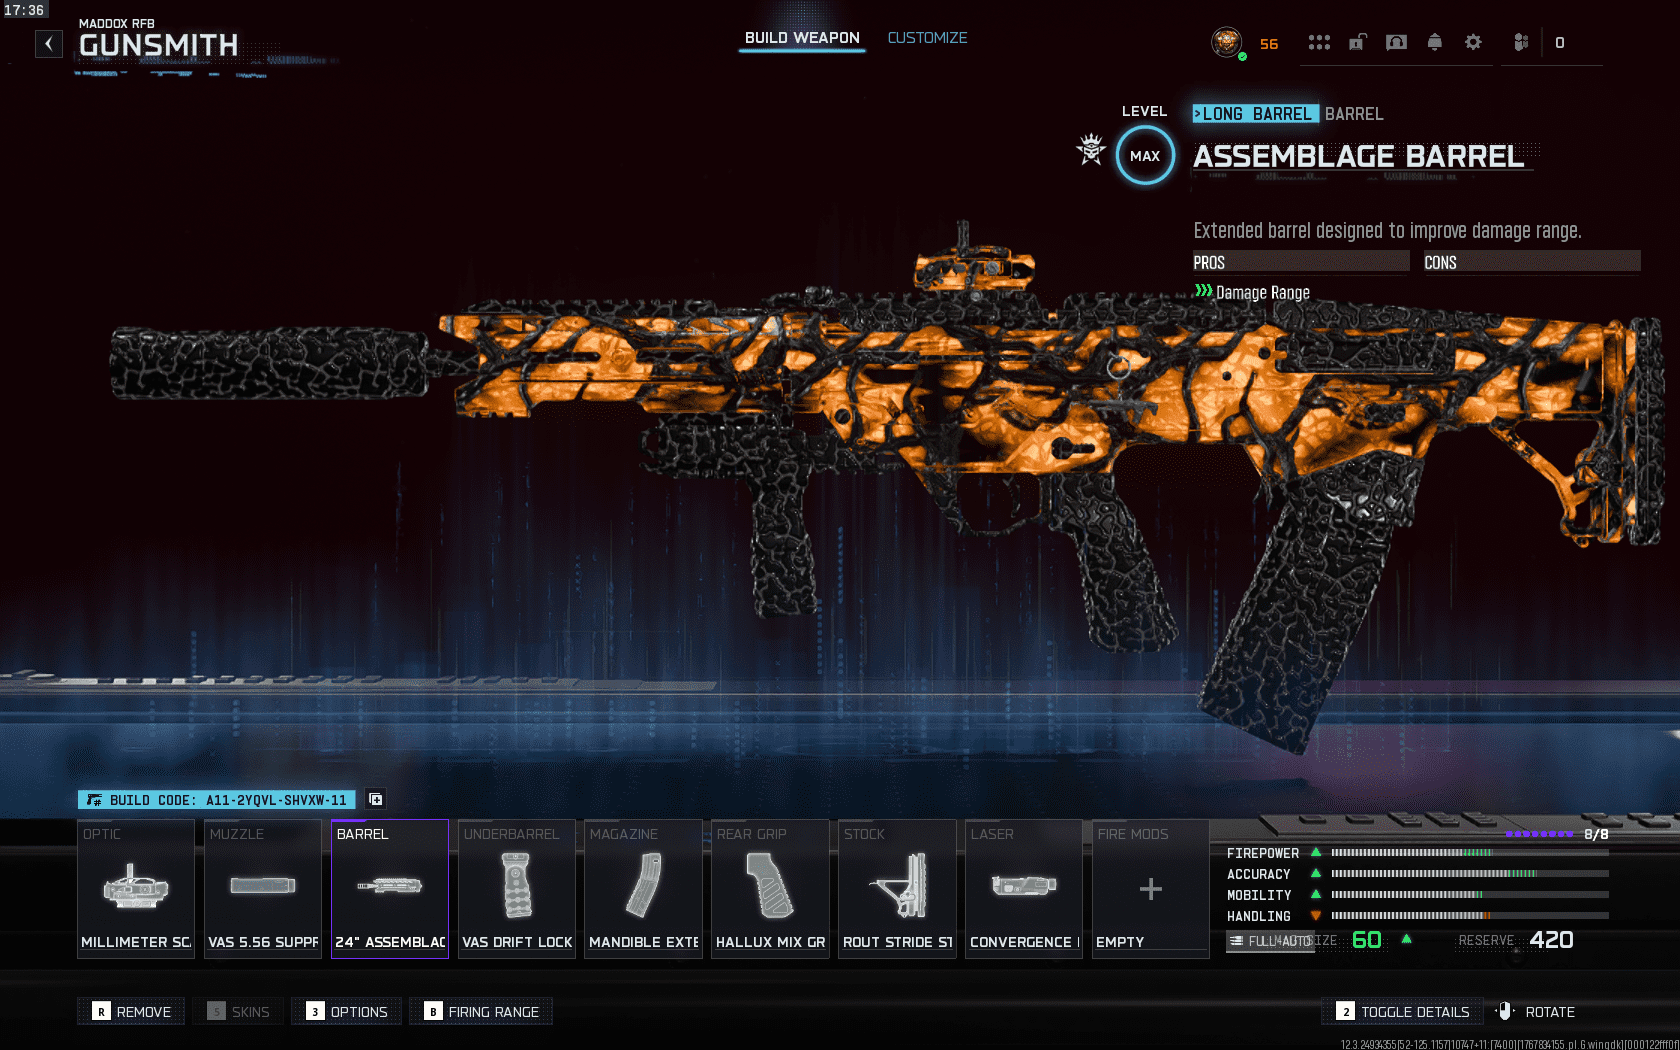Click the Build Code label

217,800
